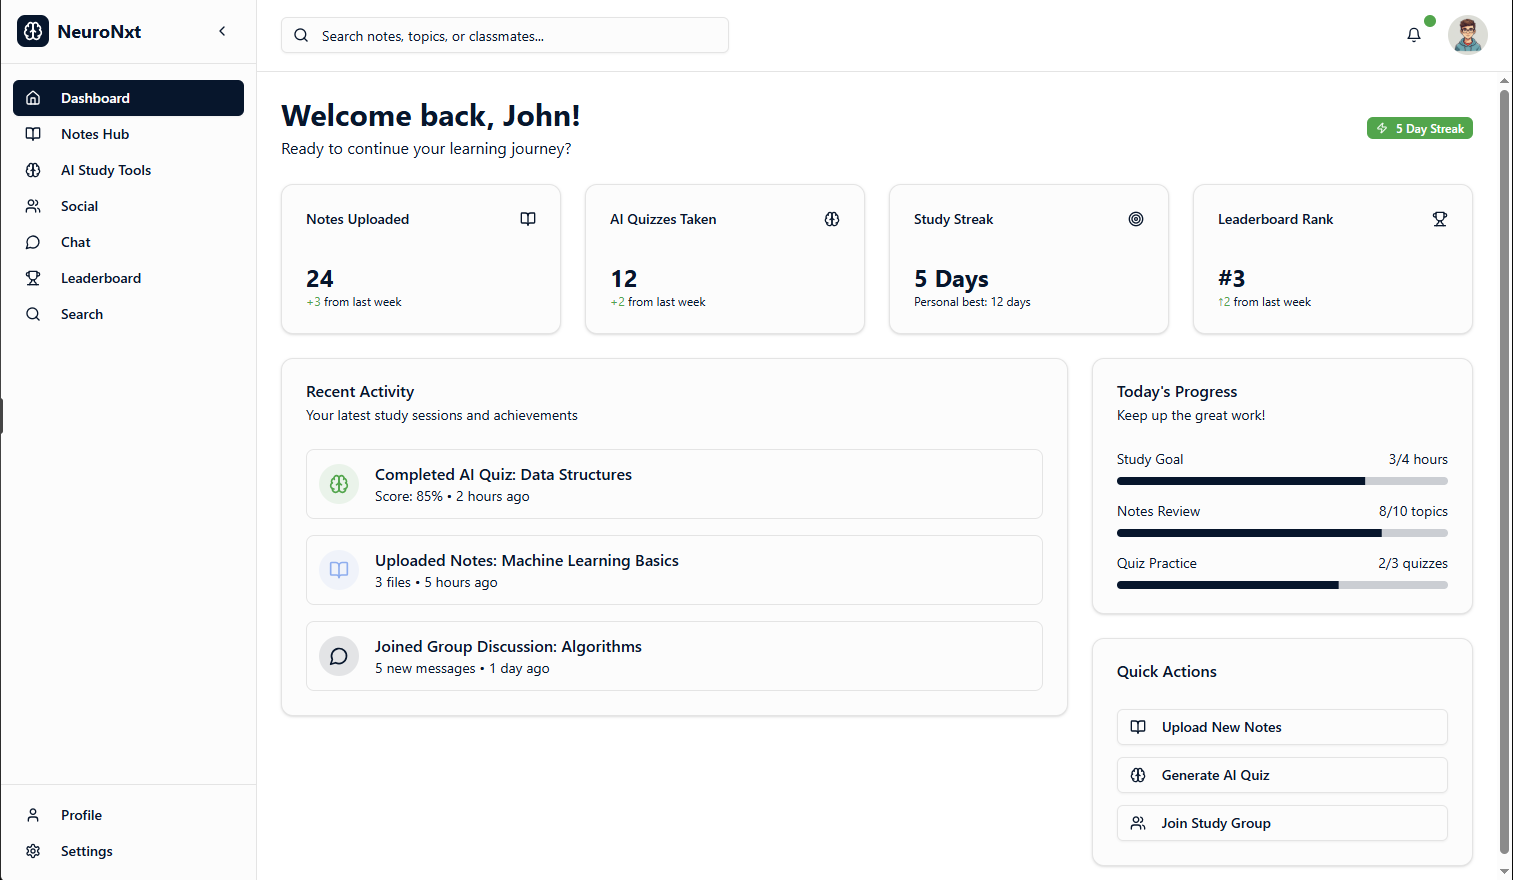Click the notification bell icon
Viewport: 1513px width, 880px height.
pyautogui.click(x=1413, y=35)
